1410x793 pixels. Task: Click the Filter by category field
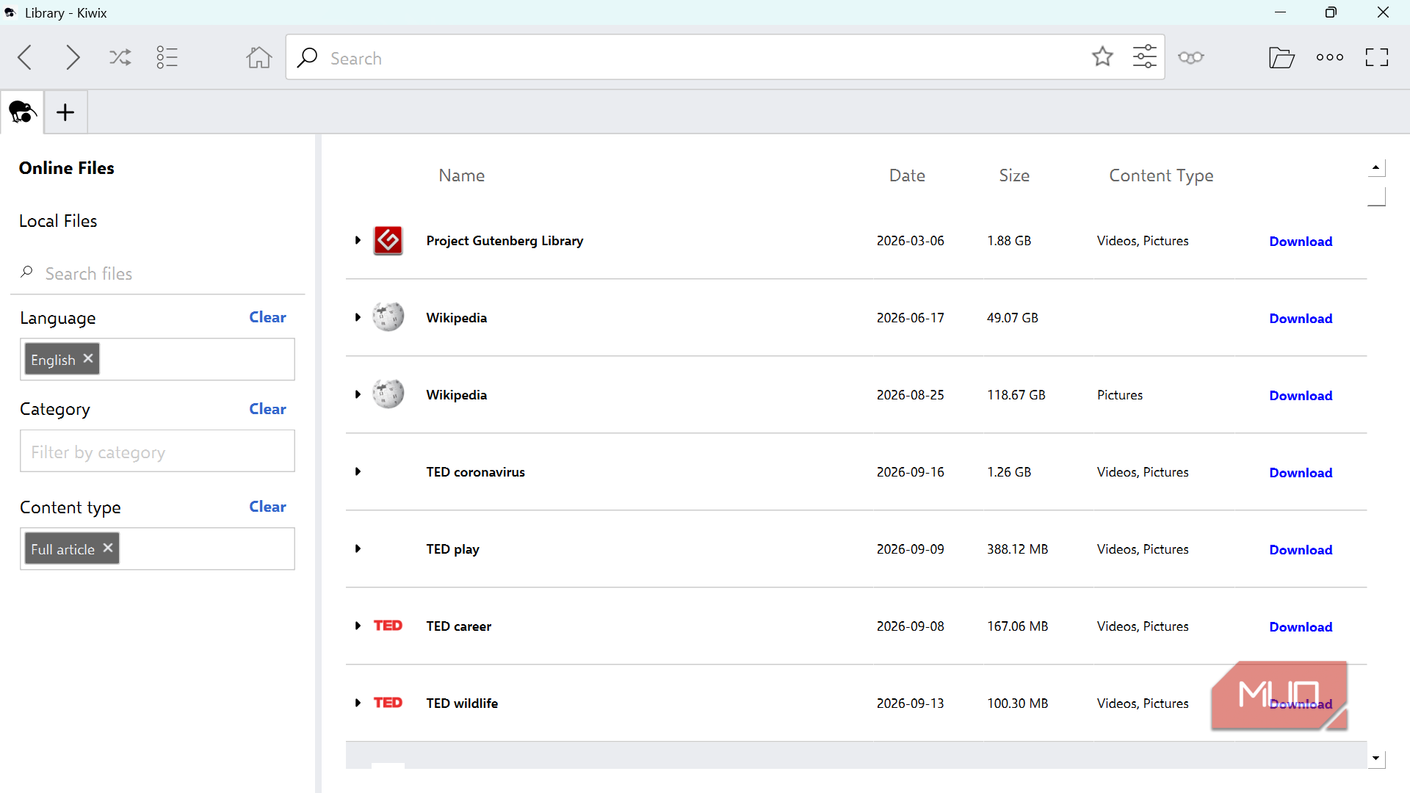[157, 451]
